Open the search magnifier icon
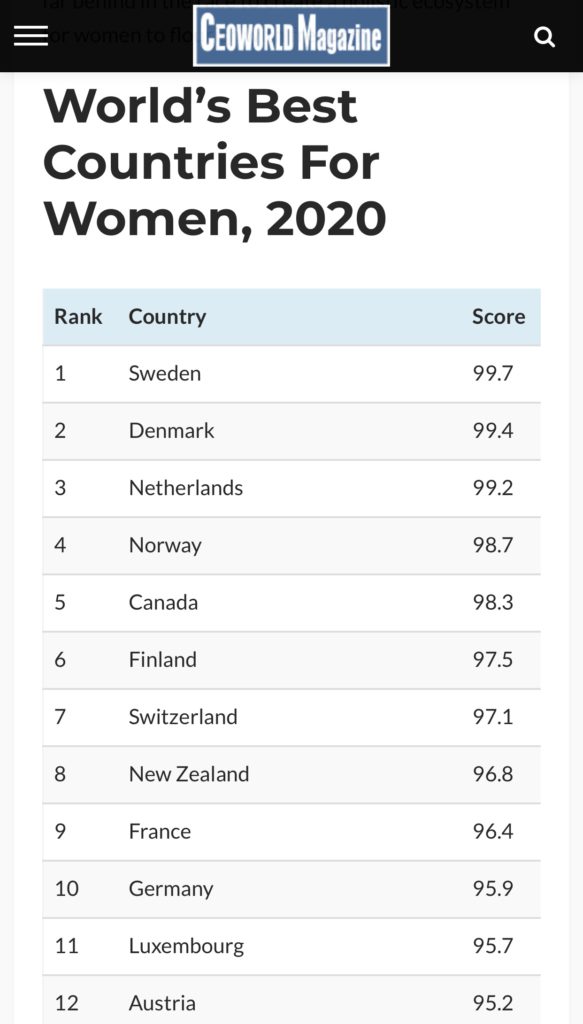Image resolution: width=583 pixels, height=1024 pixels. [x=544, y=37]
